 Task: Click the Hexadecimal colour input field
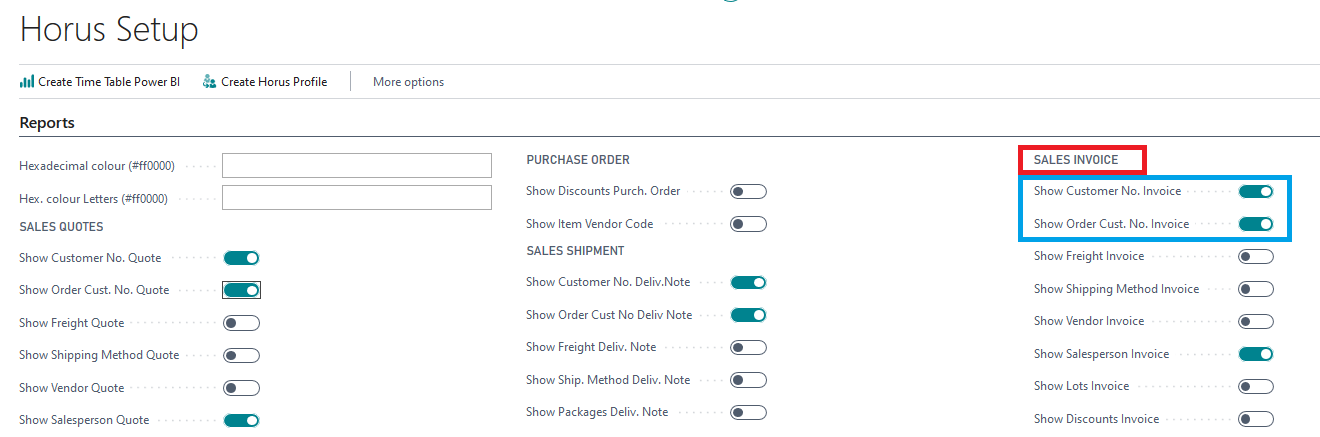point(357,166)
